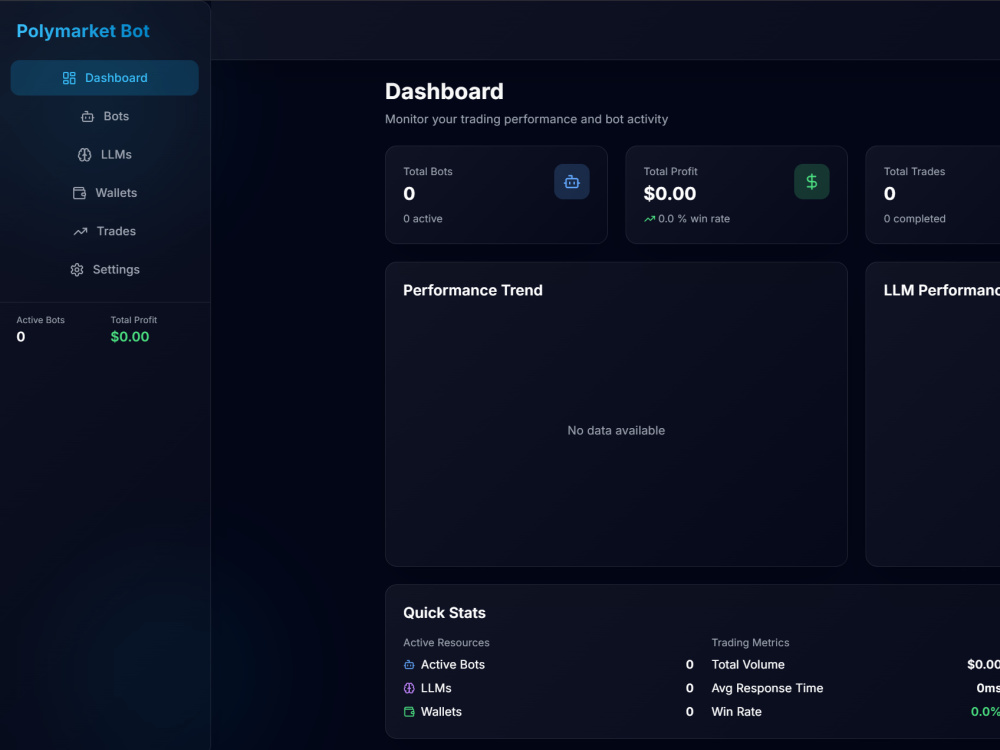Click the '0 active' text

pos(422,219)
